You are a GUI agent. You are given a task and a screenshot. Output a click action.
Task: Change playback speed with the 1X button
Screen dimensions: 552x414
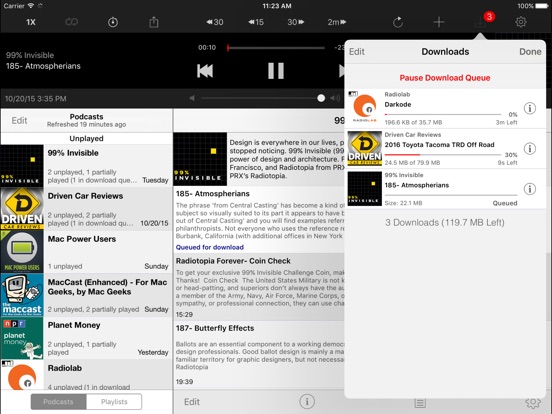pos(31,22)
